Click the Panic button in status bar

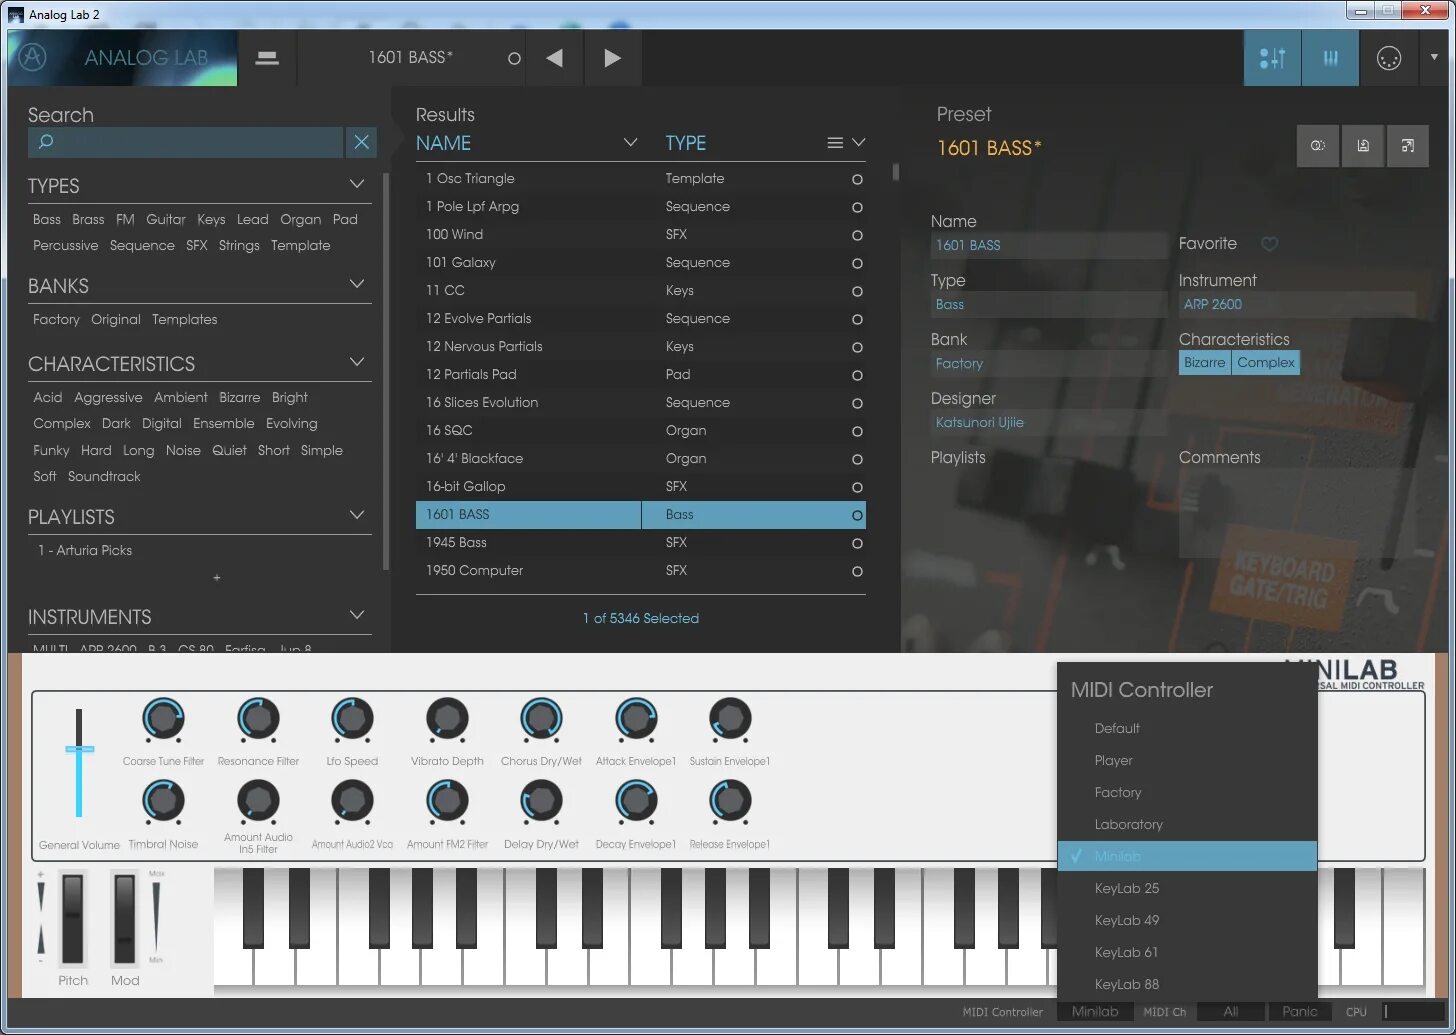(x=1300, y=1012)
